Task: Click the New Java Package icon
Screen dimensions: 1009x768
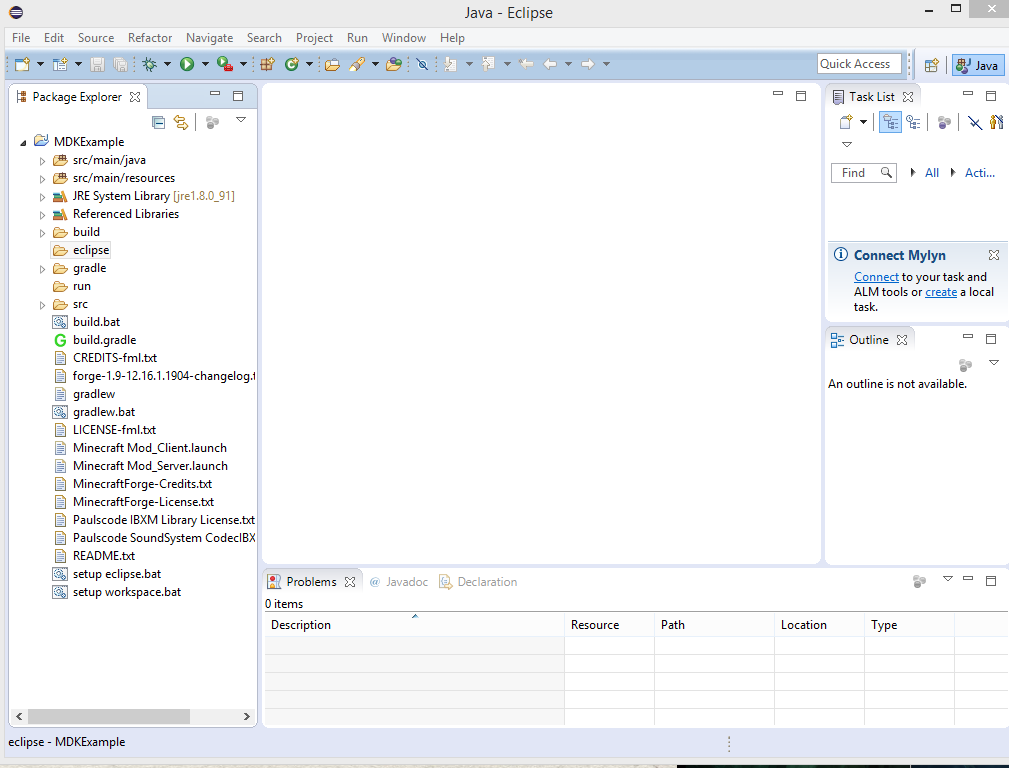Action: coord(268,64)
